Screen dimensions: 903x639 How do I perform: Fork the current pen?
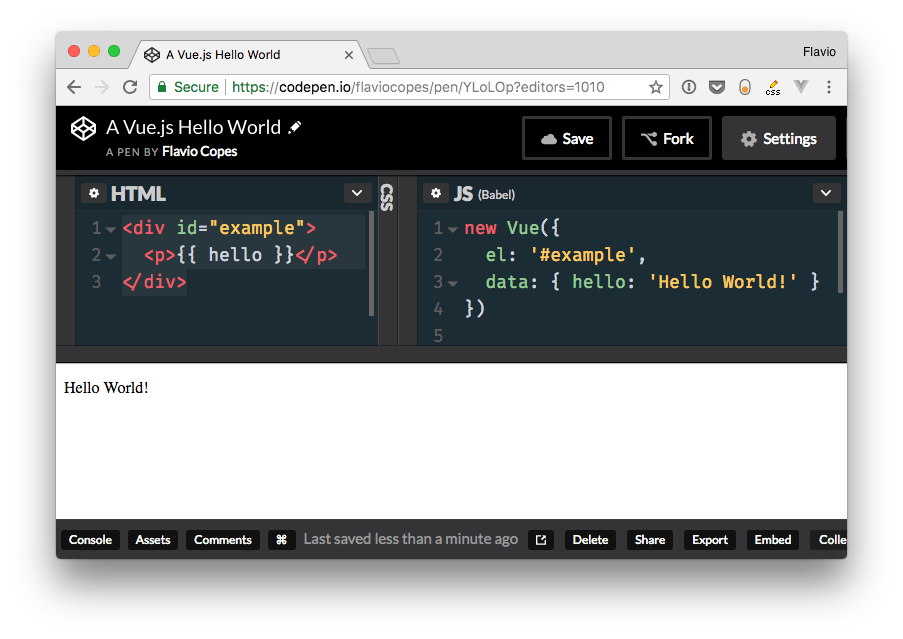tap(666, 138)
